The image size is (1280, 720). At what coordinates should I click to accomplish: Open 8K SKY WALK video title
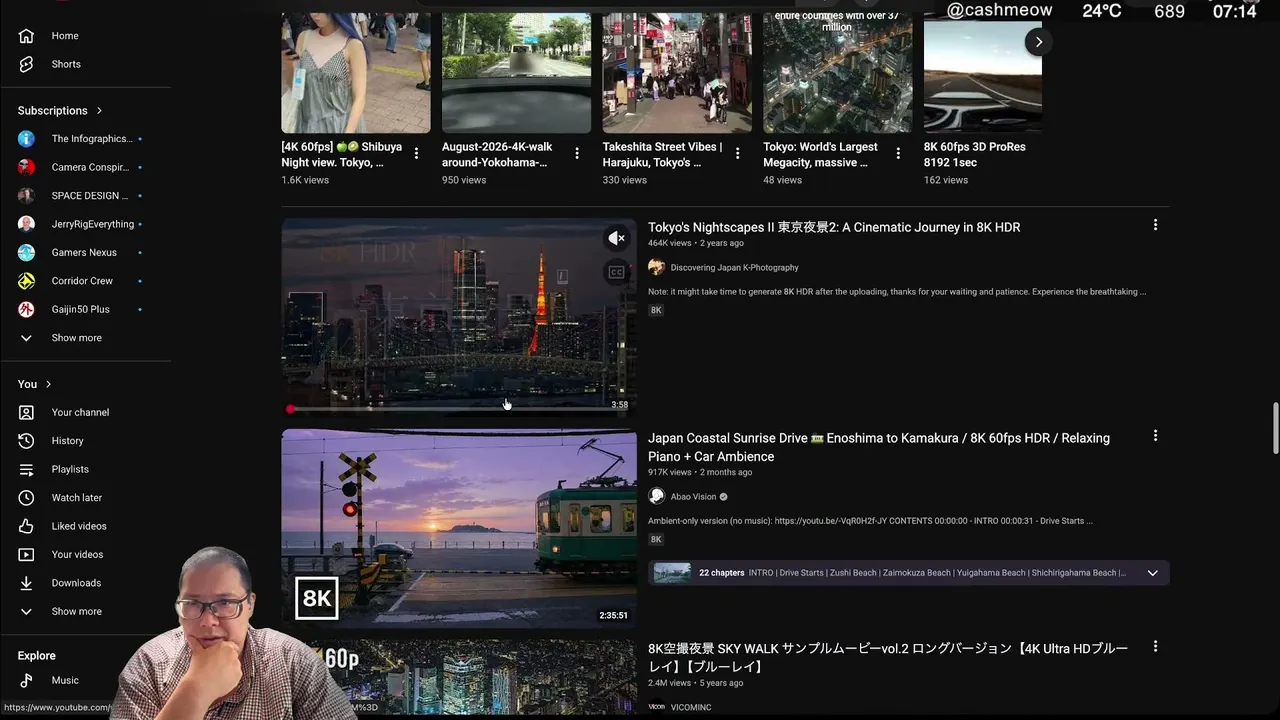click(888, 658)
